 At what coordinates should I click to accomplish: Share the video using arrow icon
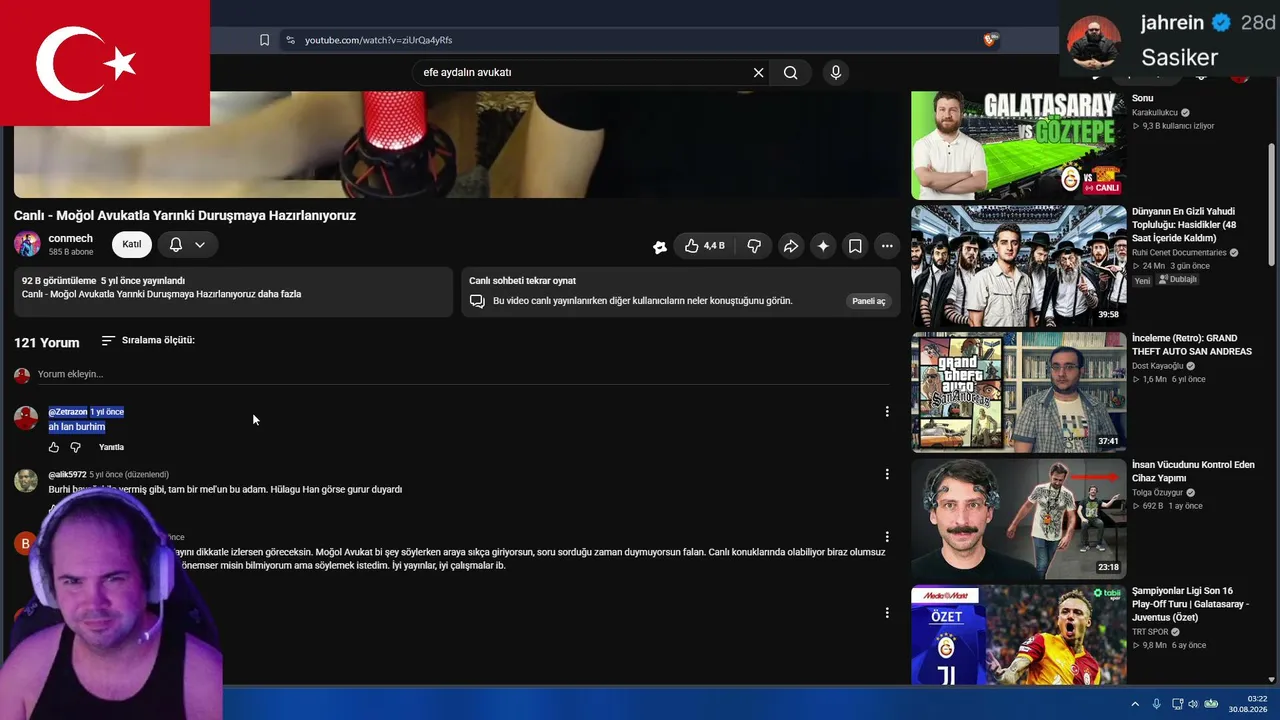tap(790, 245)
